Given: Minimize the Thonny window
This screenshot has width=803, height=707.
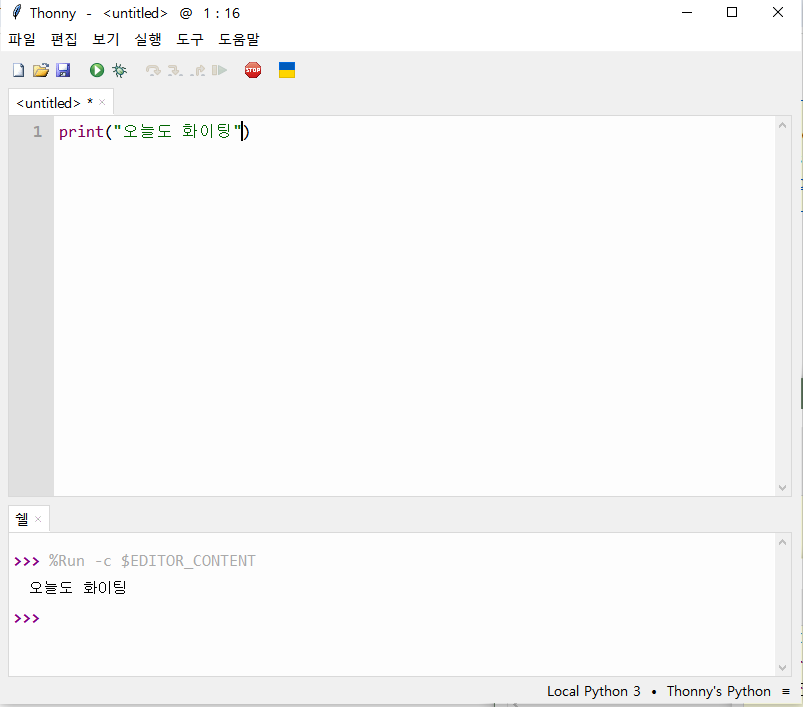Looking at the screenshot, I should (687, 12).
